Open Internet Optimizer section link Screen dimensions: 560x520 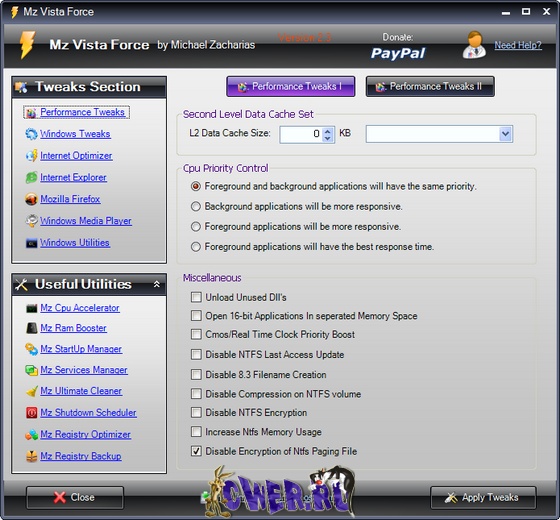pos(76,156)
